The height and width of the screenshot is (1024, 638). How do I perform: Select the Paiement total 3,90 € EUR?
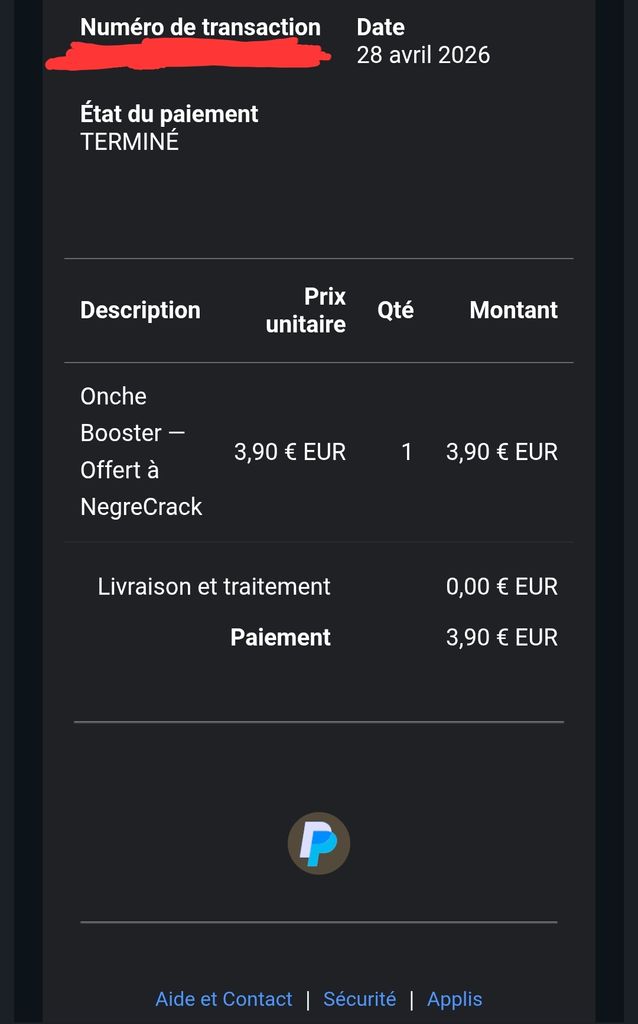tap(502, 637)
